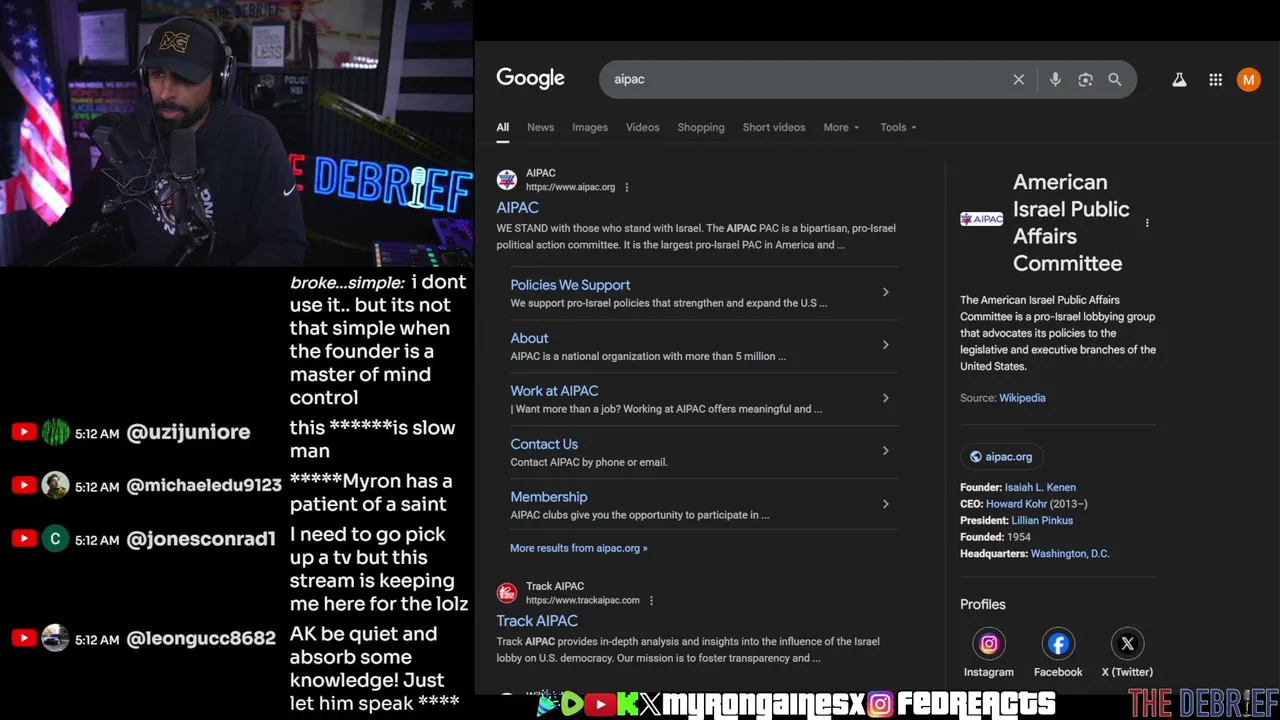
Task: Open the Google account avatar M
Action: tap(1248, 80)
